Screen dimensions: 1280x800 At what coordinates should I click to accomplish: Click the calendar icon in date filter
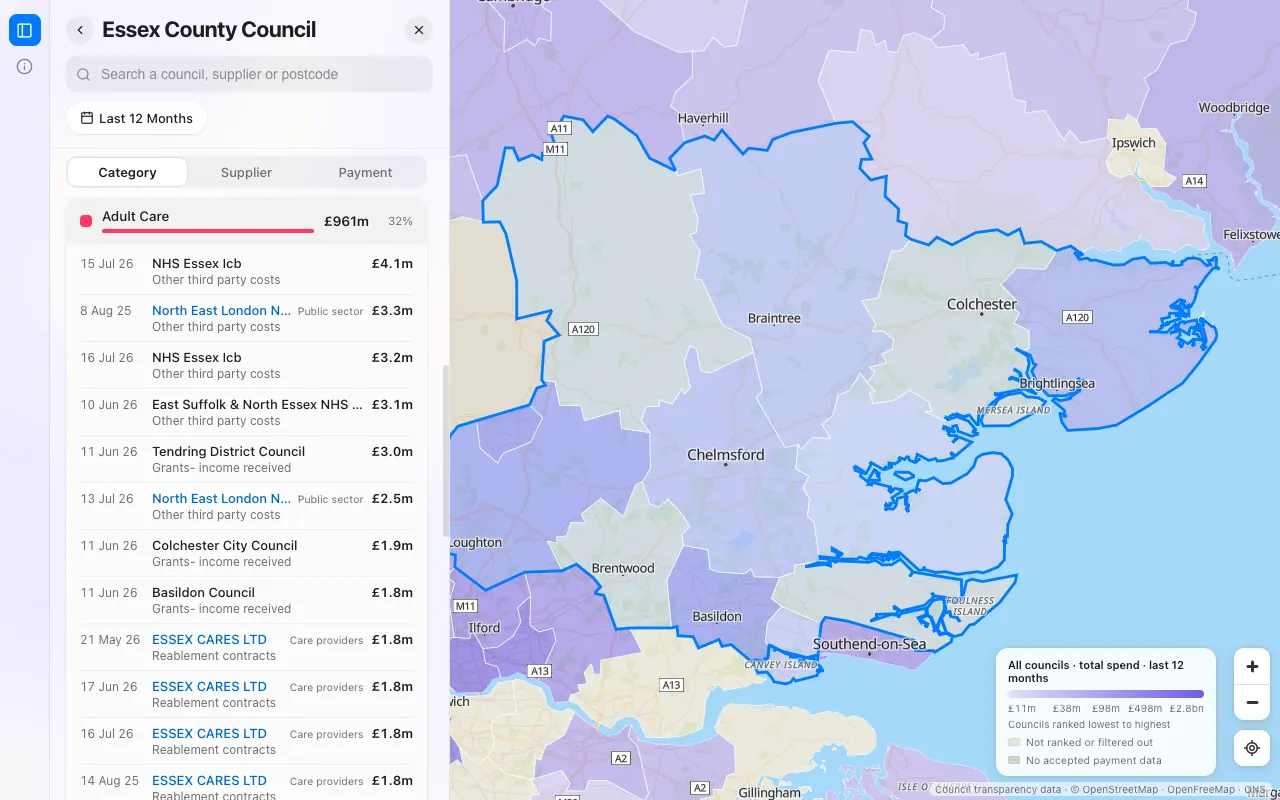coord(87,118)
